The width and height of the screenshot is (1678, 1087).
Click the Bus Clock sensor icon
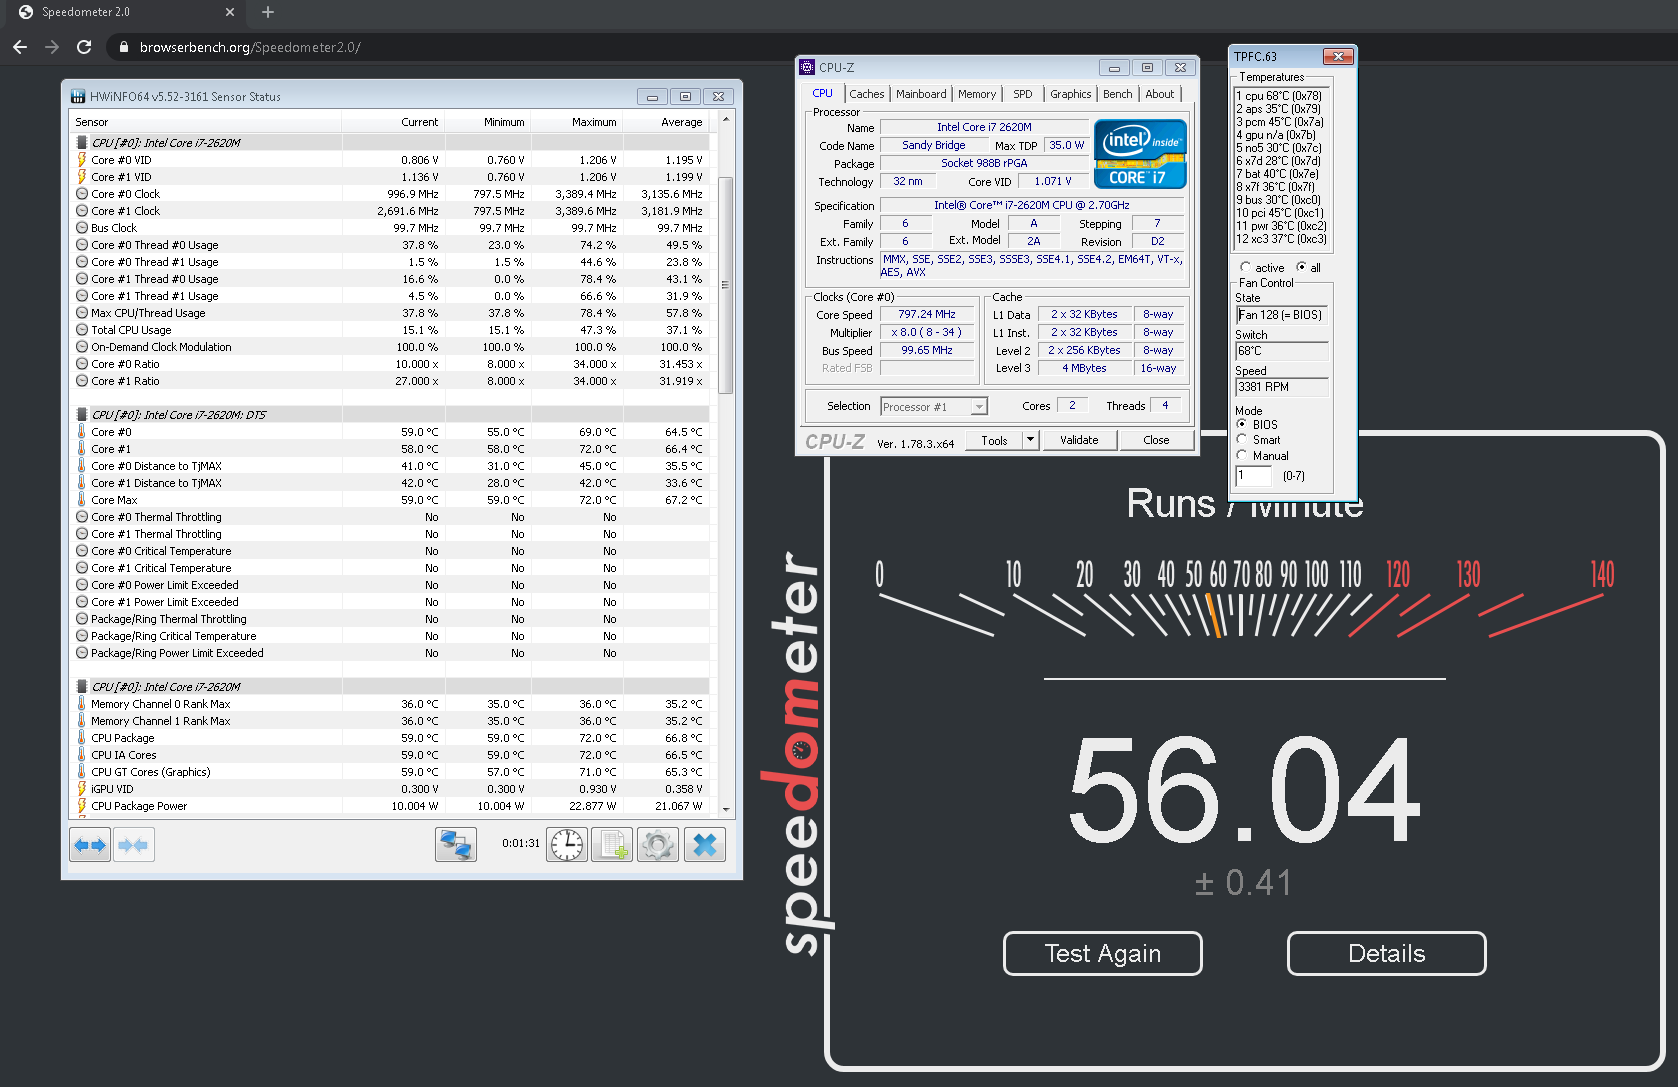coord(82,227)
